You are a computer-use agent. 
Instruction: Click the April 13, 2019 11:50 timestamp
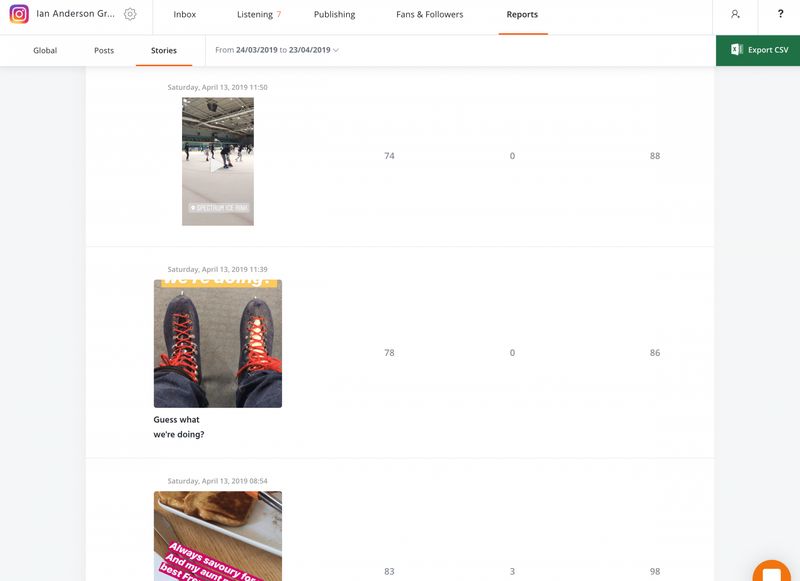[217, 87]
